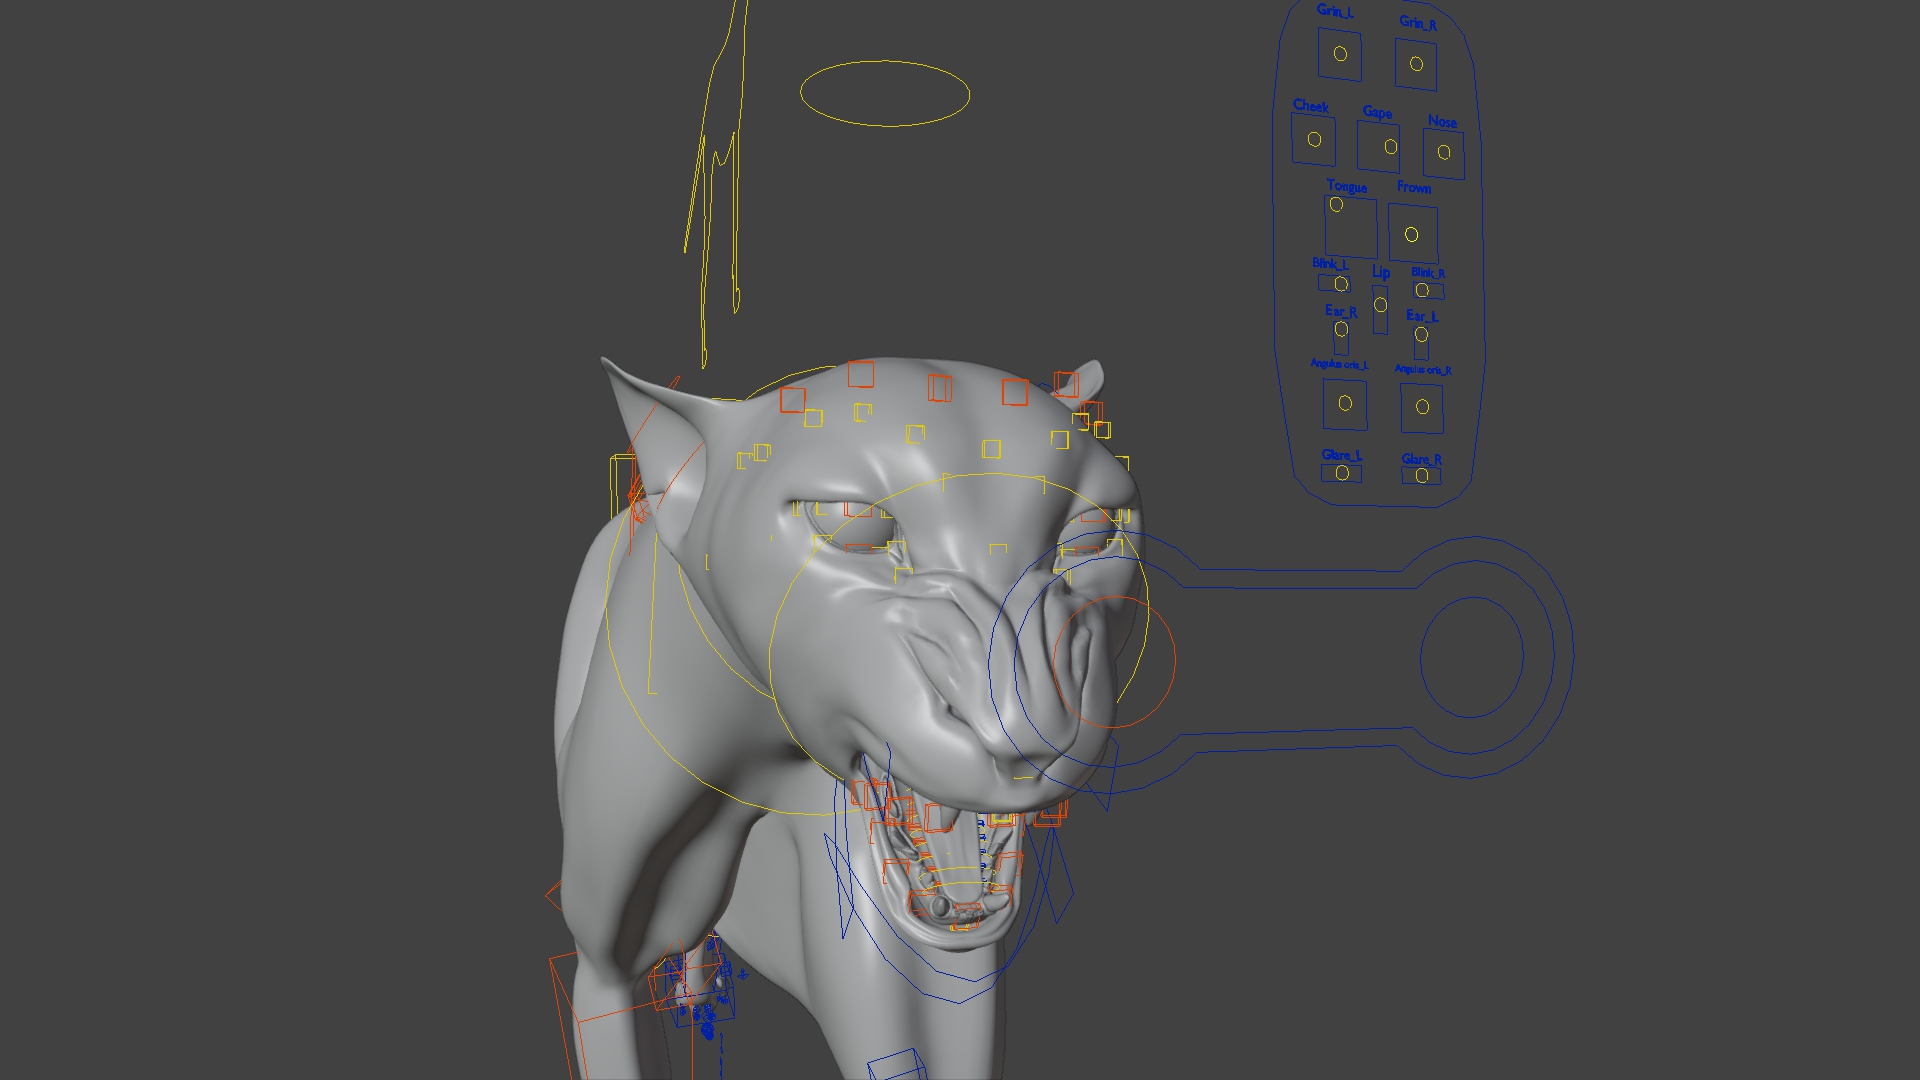
Task: Select the Ear_L slider handle
Action: [1421, 335]
